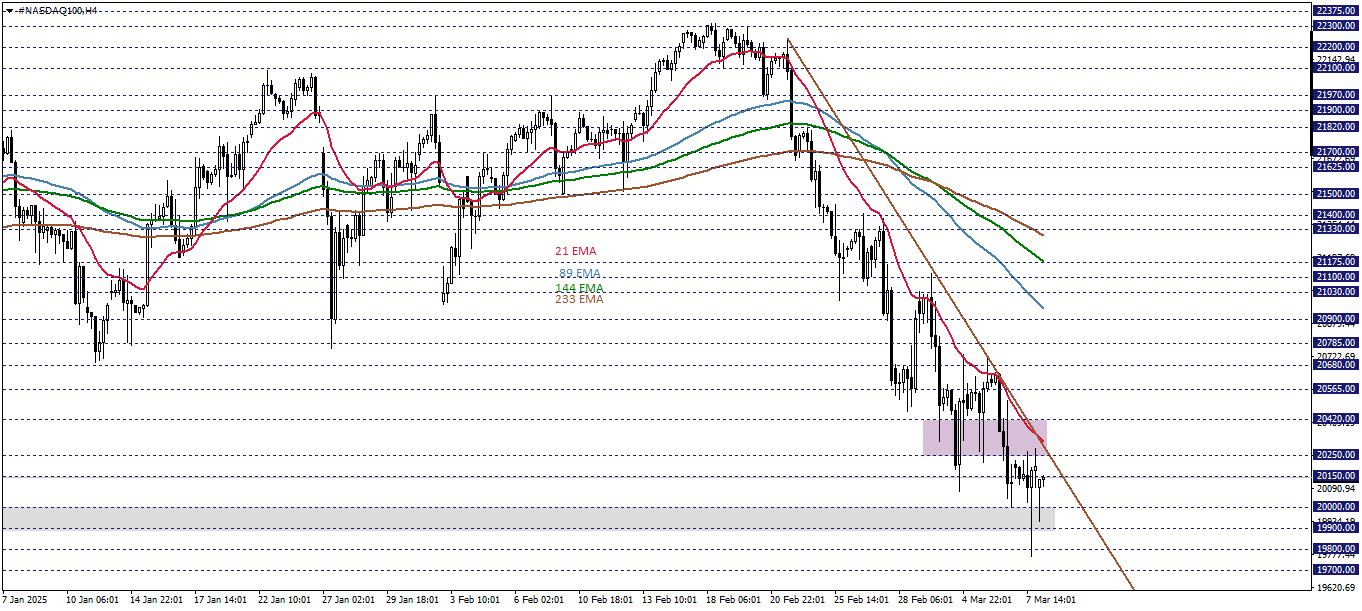The image size is (1362, 611).
Task: Select the 21030.00 price level label
Action: 1337,292
